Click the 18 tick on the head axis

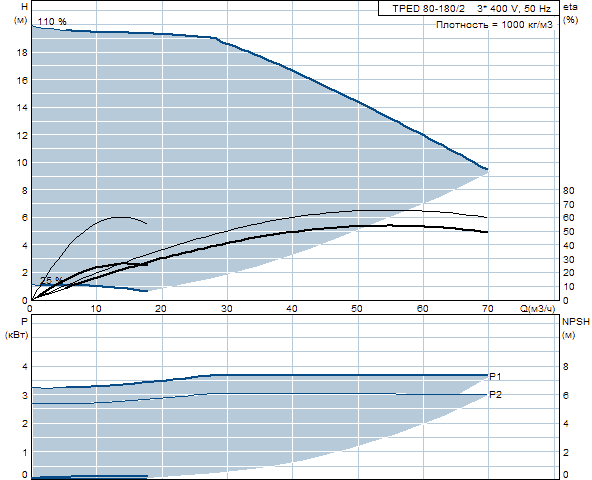coord(22,53)
